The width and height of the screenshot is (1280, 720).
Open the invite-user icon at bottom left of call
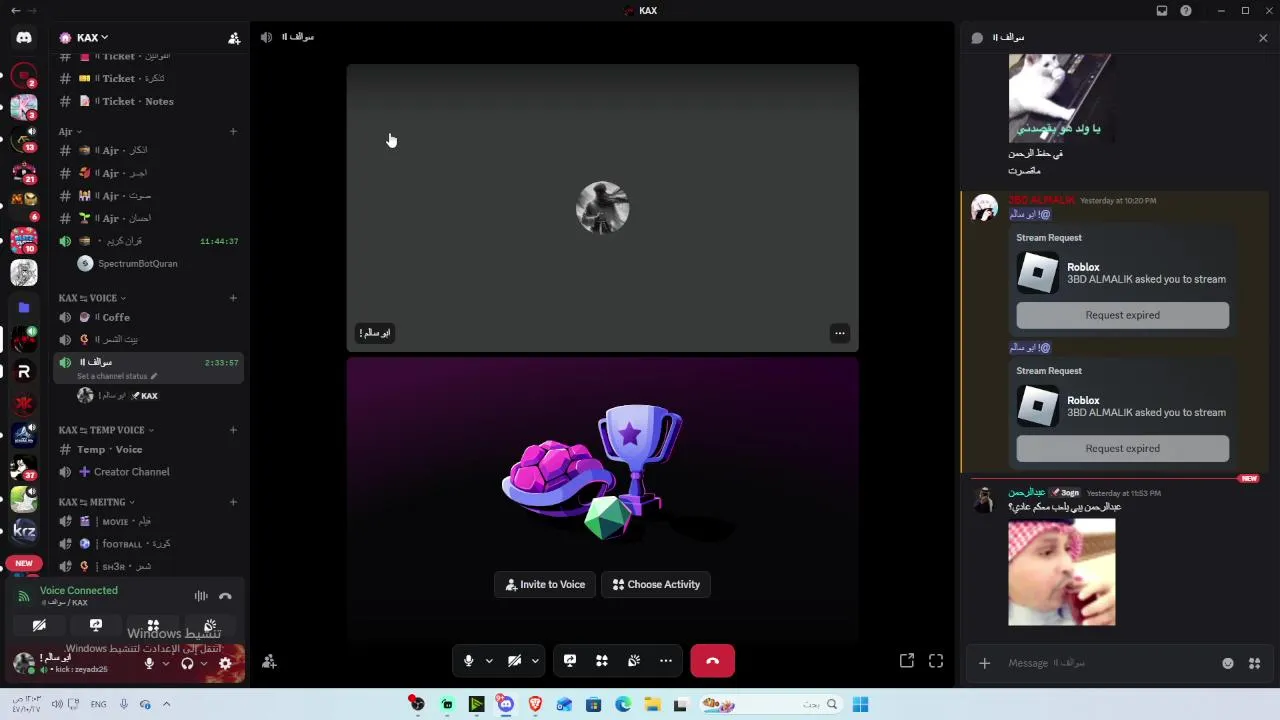pyautogui.click(x=269, y=661)
